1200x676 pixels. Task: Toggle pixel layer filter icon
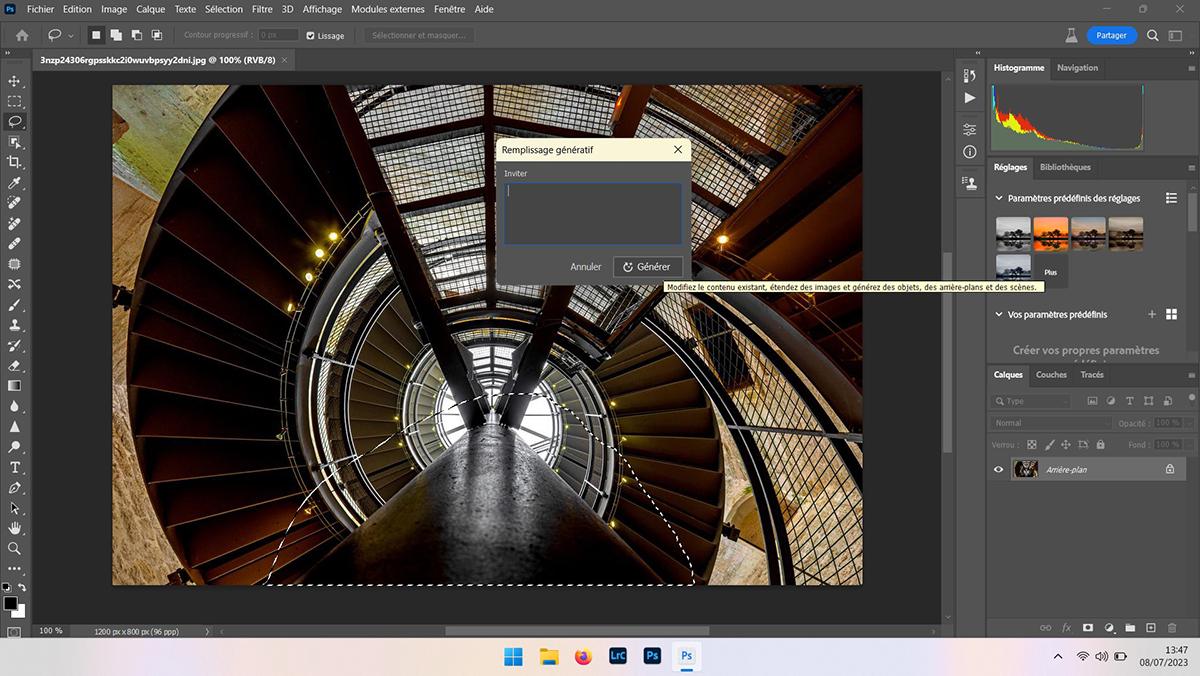point(1092,401)
